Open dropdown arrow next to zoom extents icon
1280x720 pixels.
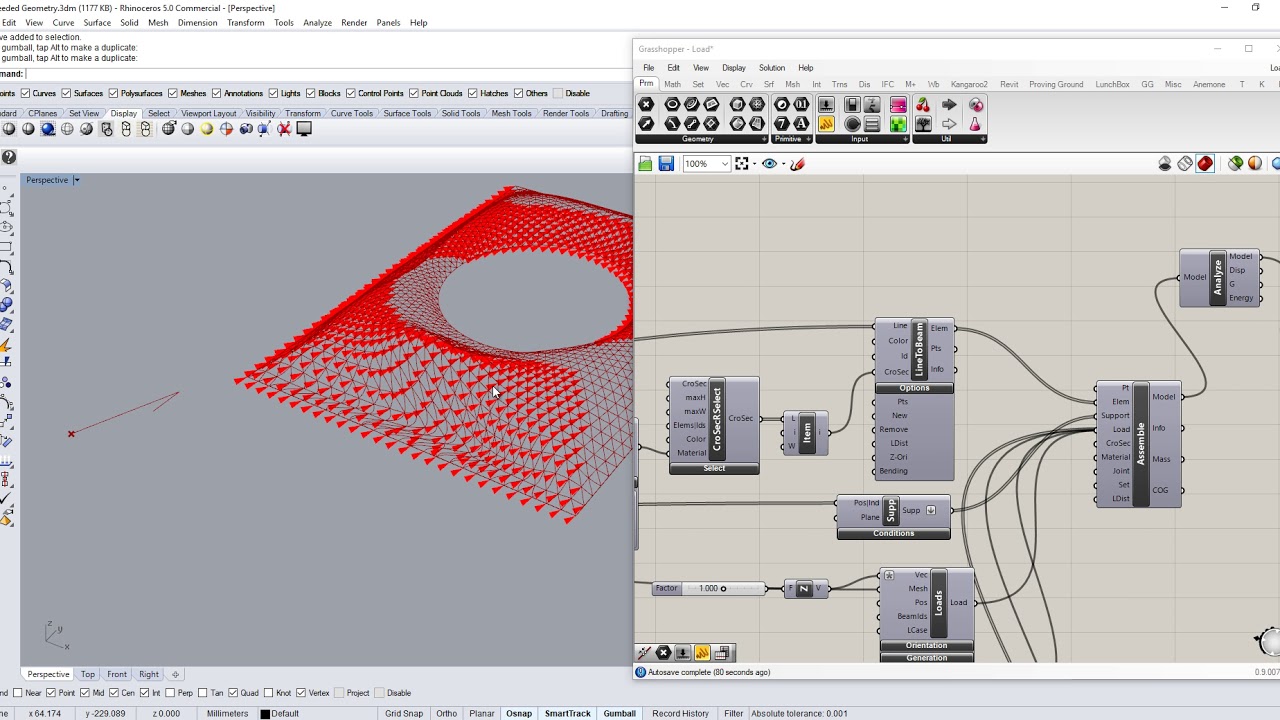[753, 164]
